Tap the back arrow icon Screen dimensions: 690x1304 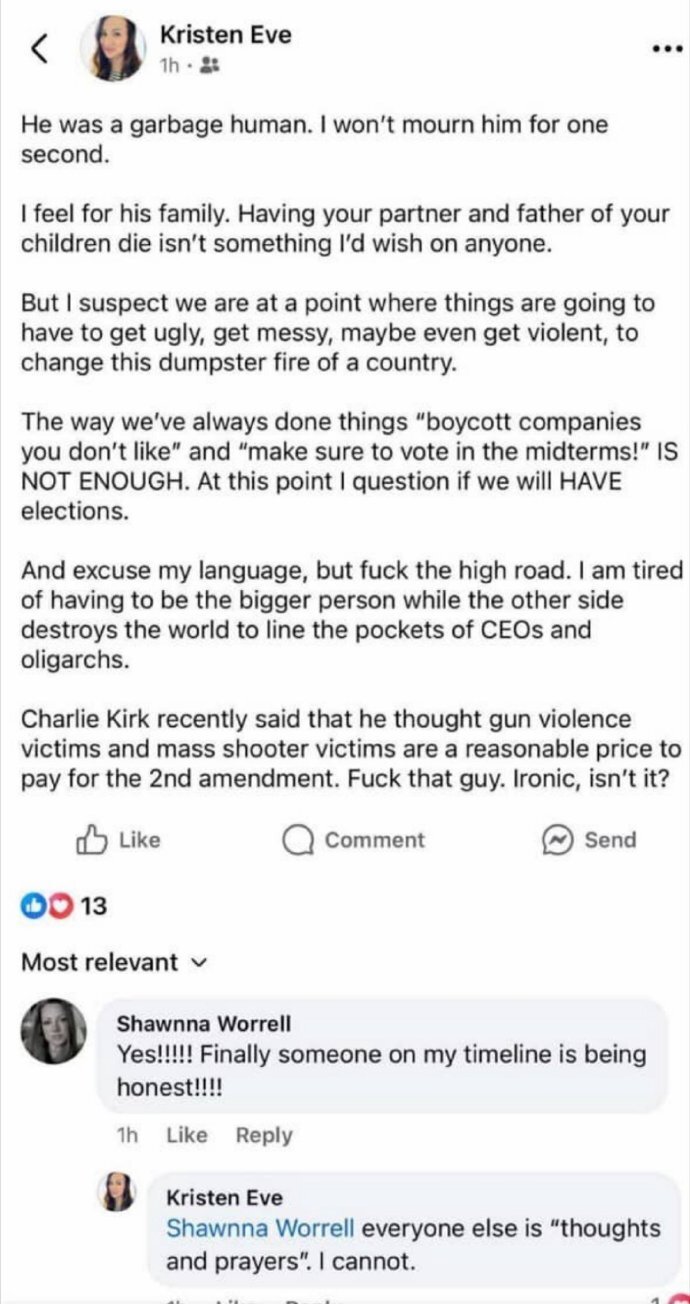point(41,50)
